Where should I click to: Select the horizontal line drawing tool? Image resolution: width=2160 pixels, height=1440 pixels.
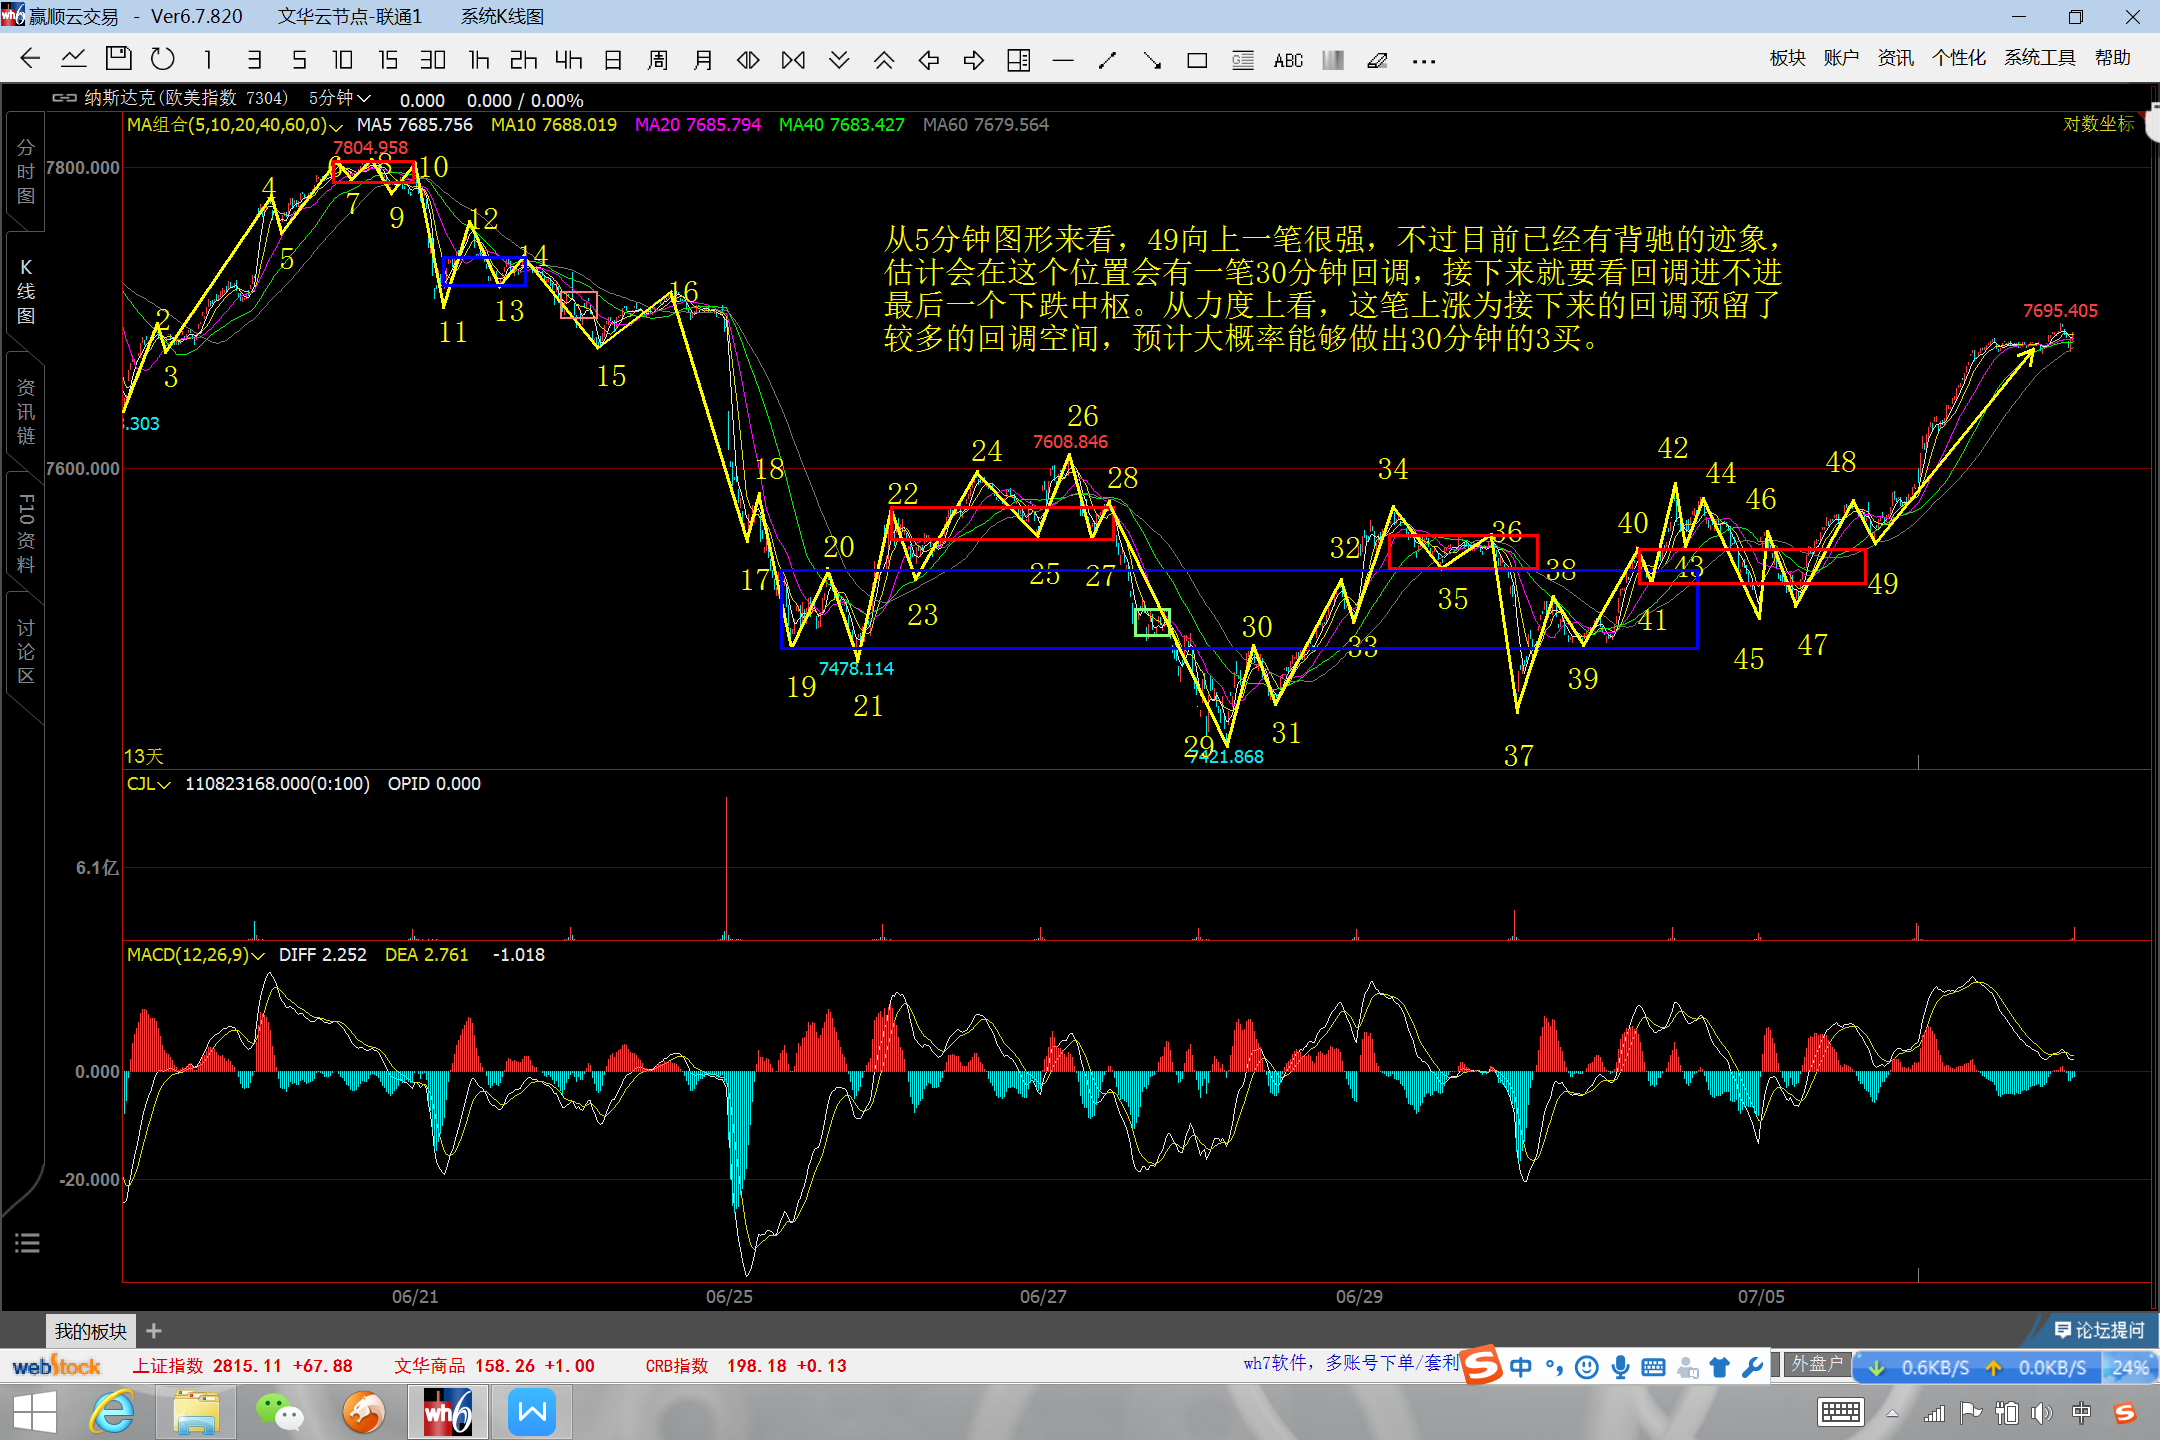coord(1063,61)
